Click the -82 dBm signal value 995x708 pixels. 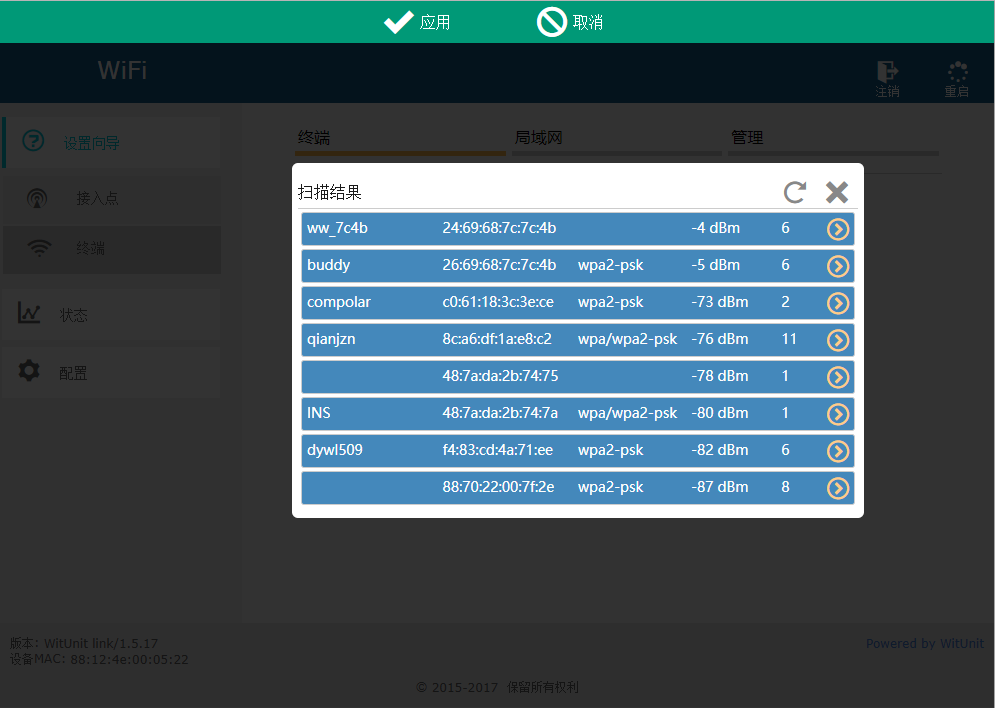pyautogui.click(x=720, y=450)
